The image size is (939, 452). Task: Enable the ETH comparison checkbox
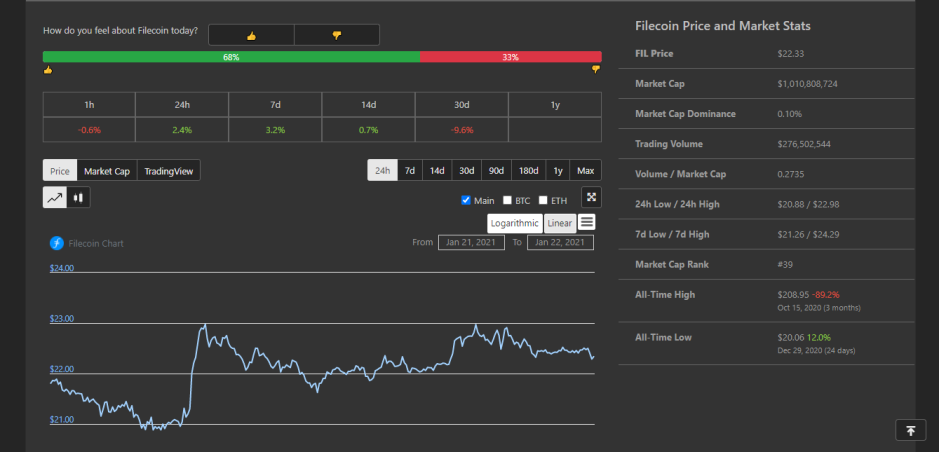(x=543, y=200)
